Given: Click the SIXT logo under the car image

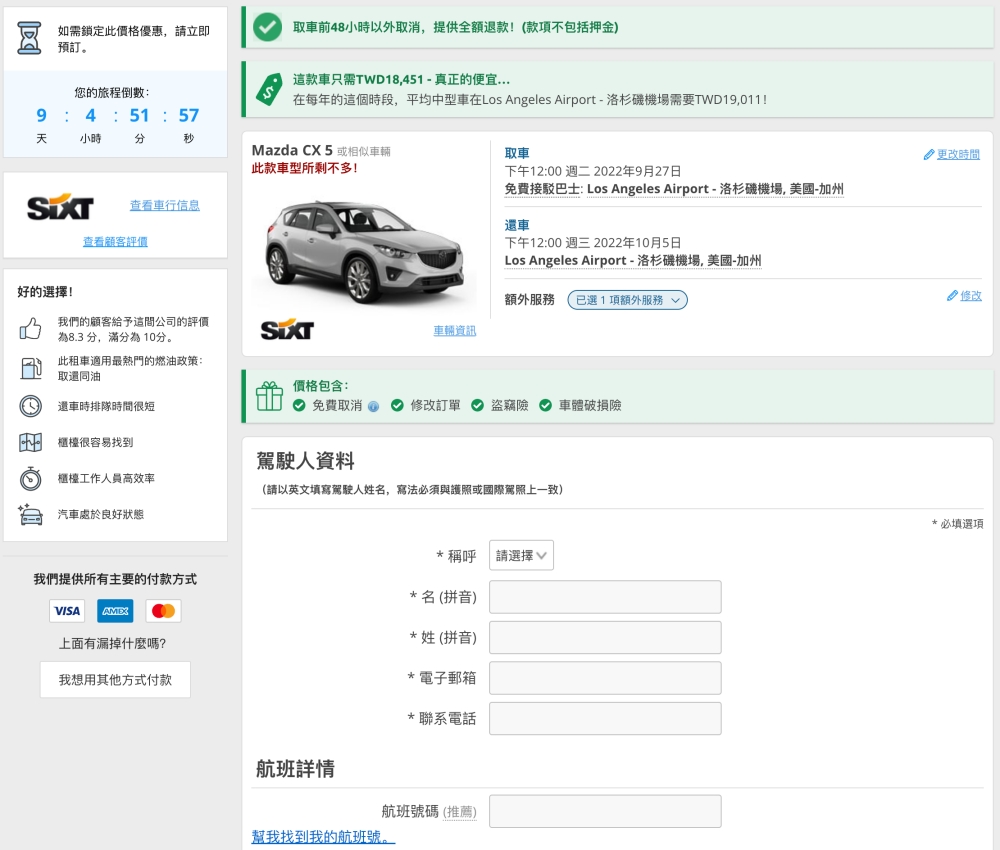Looking at the screenshot, I should click(287, 330).
